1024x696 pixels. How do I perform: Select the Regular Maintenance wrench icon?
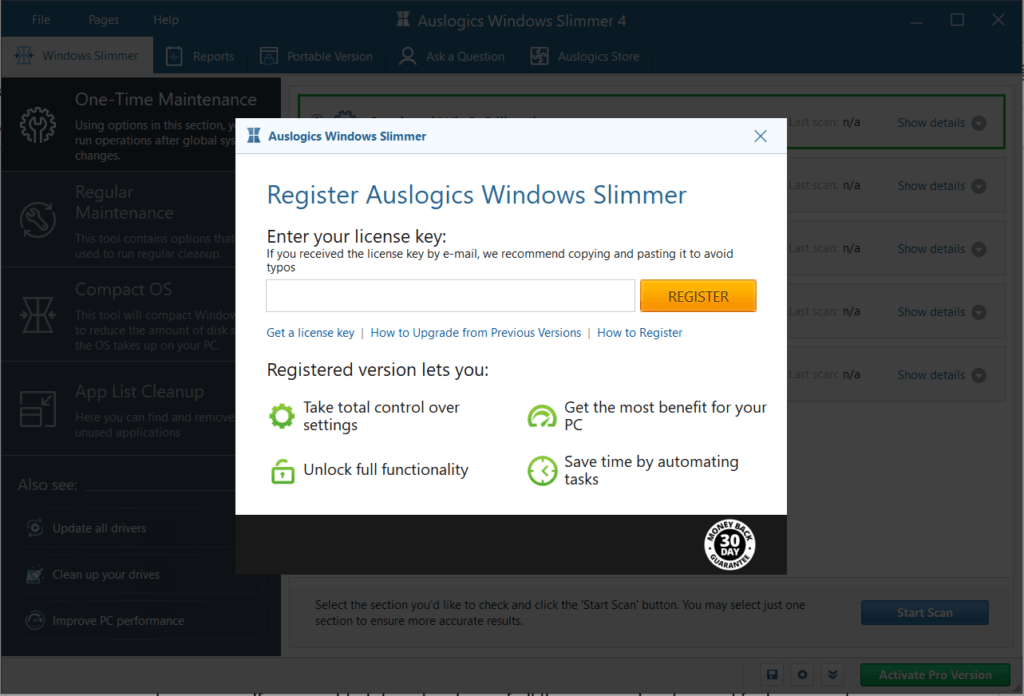(38, 218)
